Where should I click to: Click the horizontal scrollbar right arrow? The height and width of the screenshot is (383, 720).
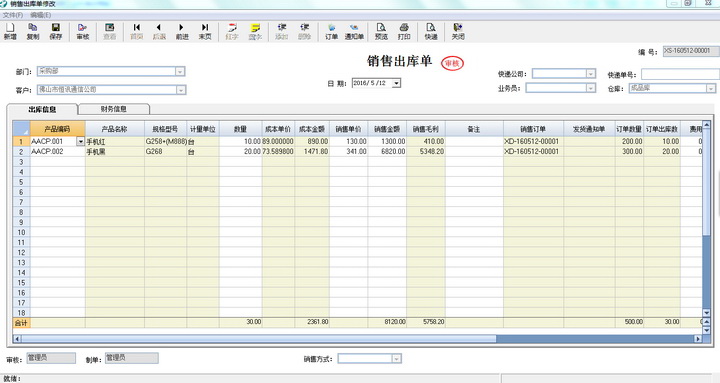coord(698,339)
